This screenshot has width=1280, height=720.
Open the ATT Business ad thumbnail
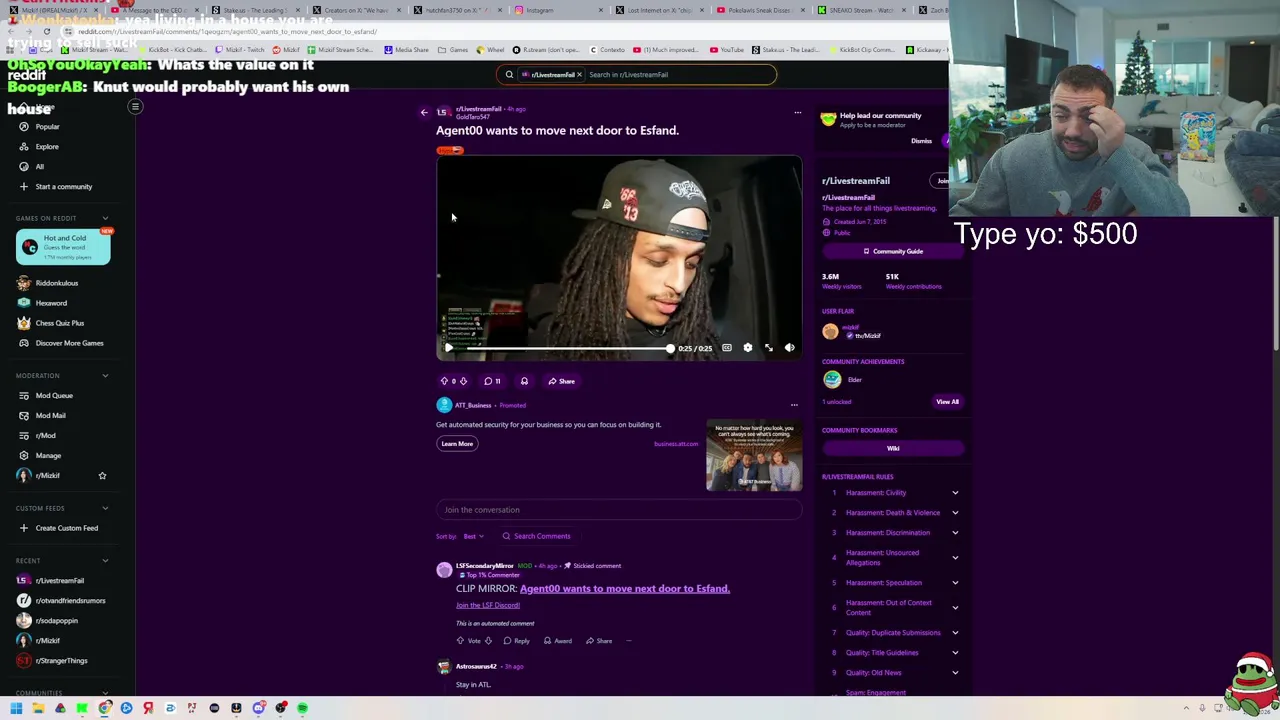click(x=754, y=456)
